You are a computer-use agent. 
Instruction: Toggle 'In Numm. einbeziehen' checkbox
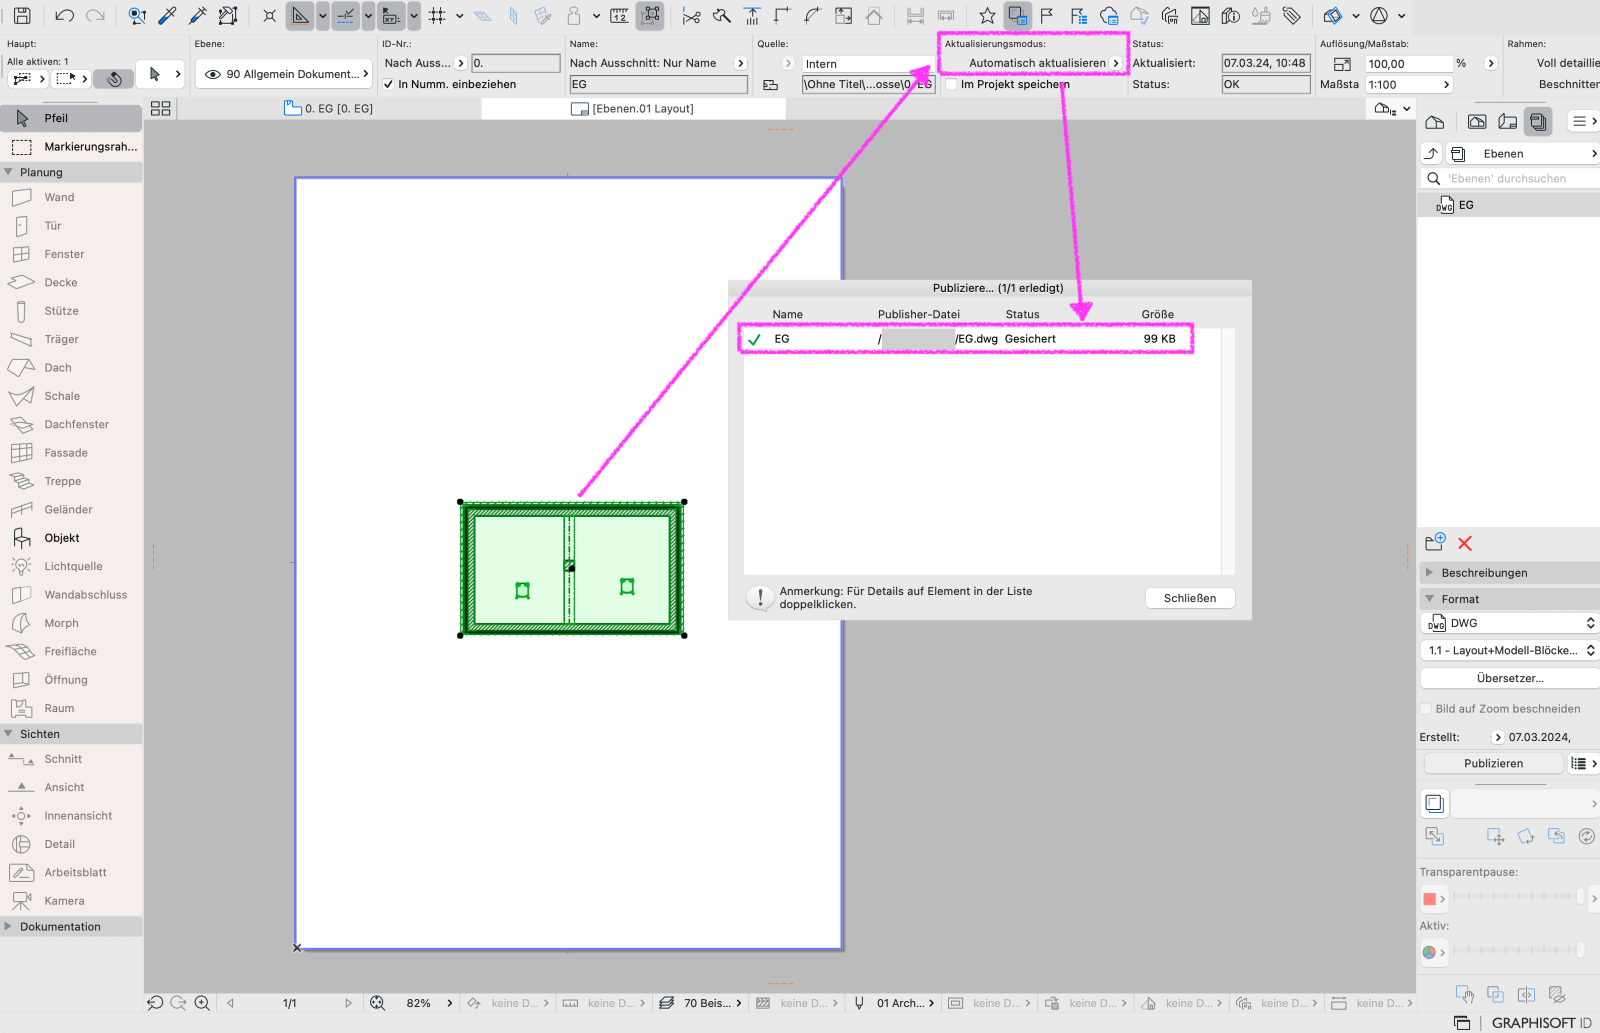pos(388,84)
